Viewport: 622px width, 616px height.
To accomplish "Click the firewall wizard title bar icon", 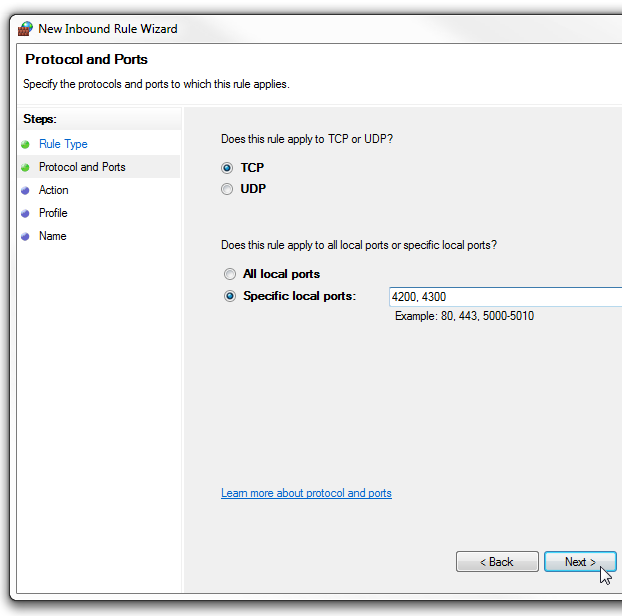I will tap(25, 29).
